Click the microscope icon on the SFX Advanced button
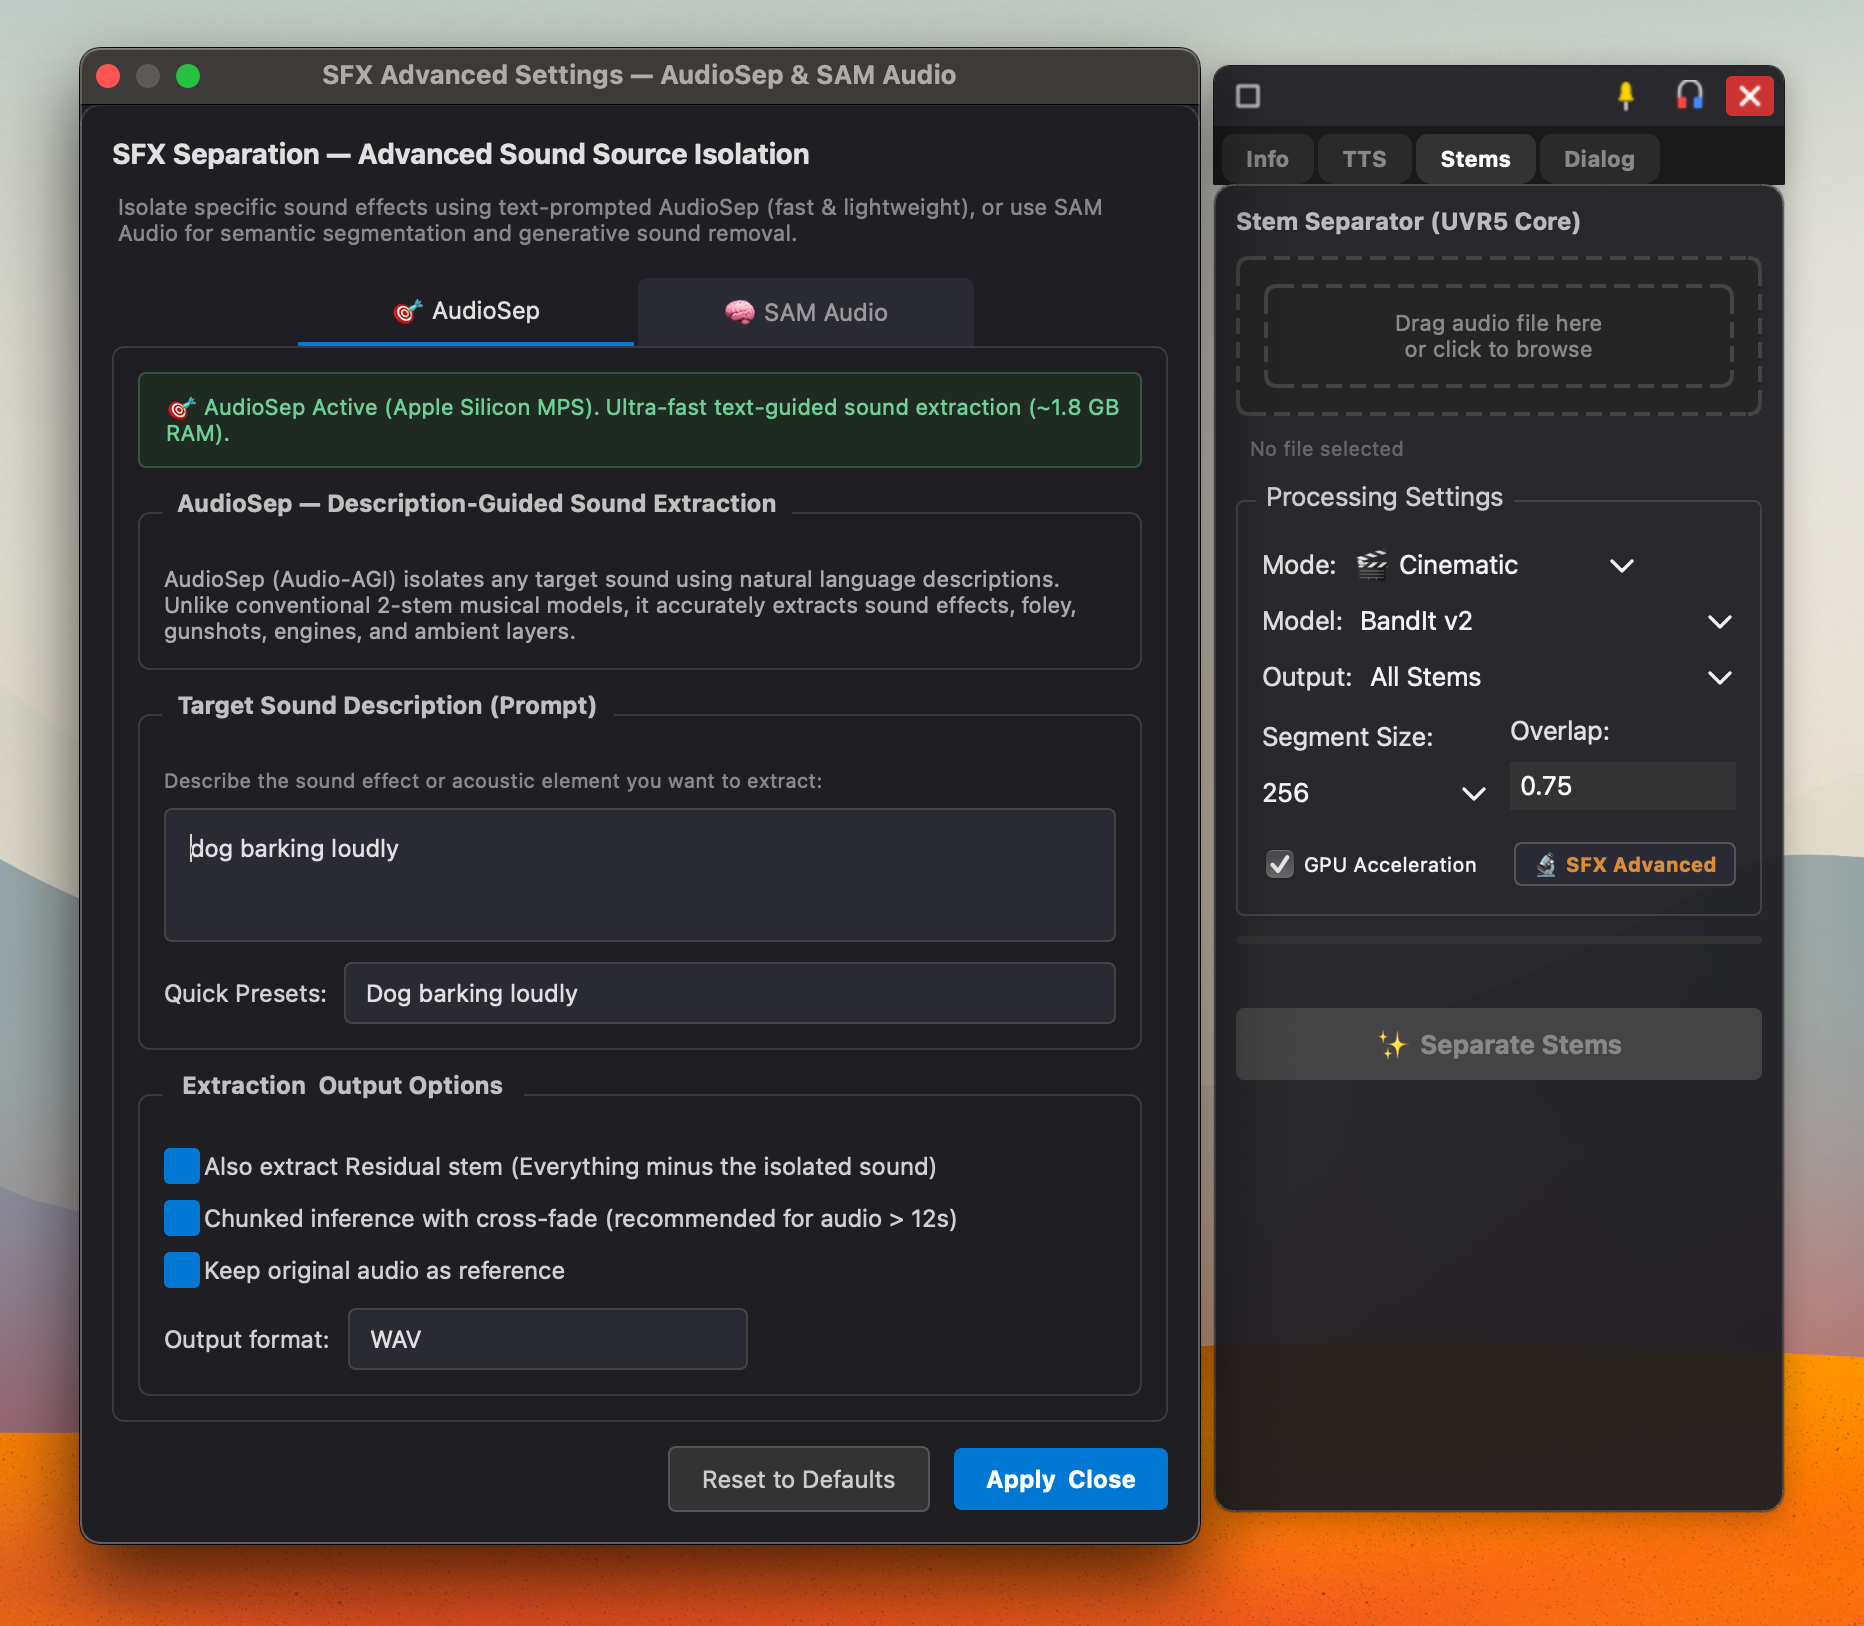This screenshot has width=1864, height=1626. coord(1546,865)
